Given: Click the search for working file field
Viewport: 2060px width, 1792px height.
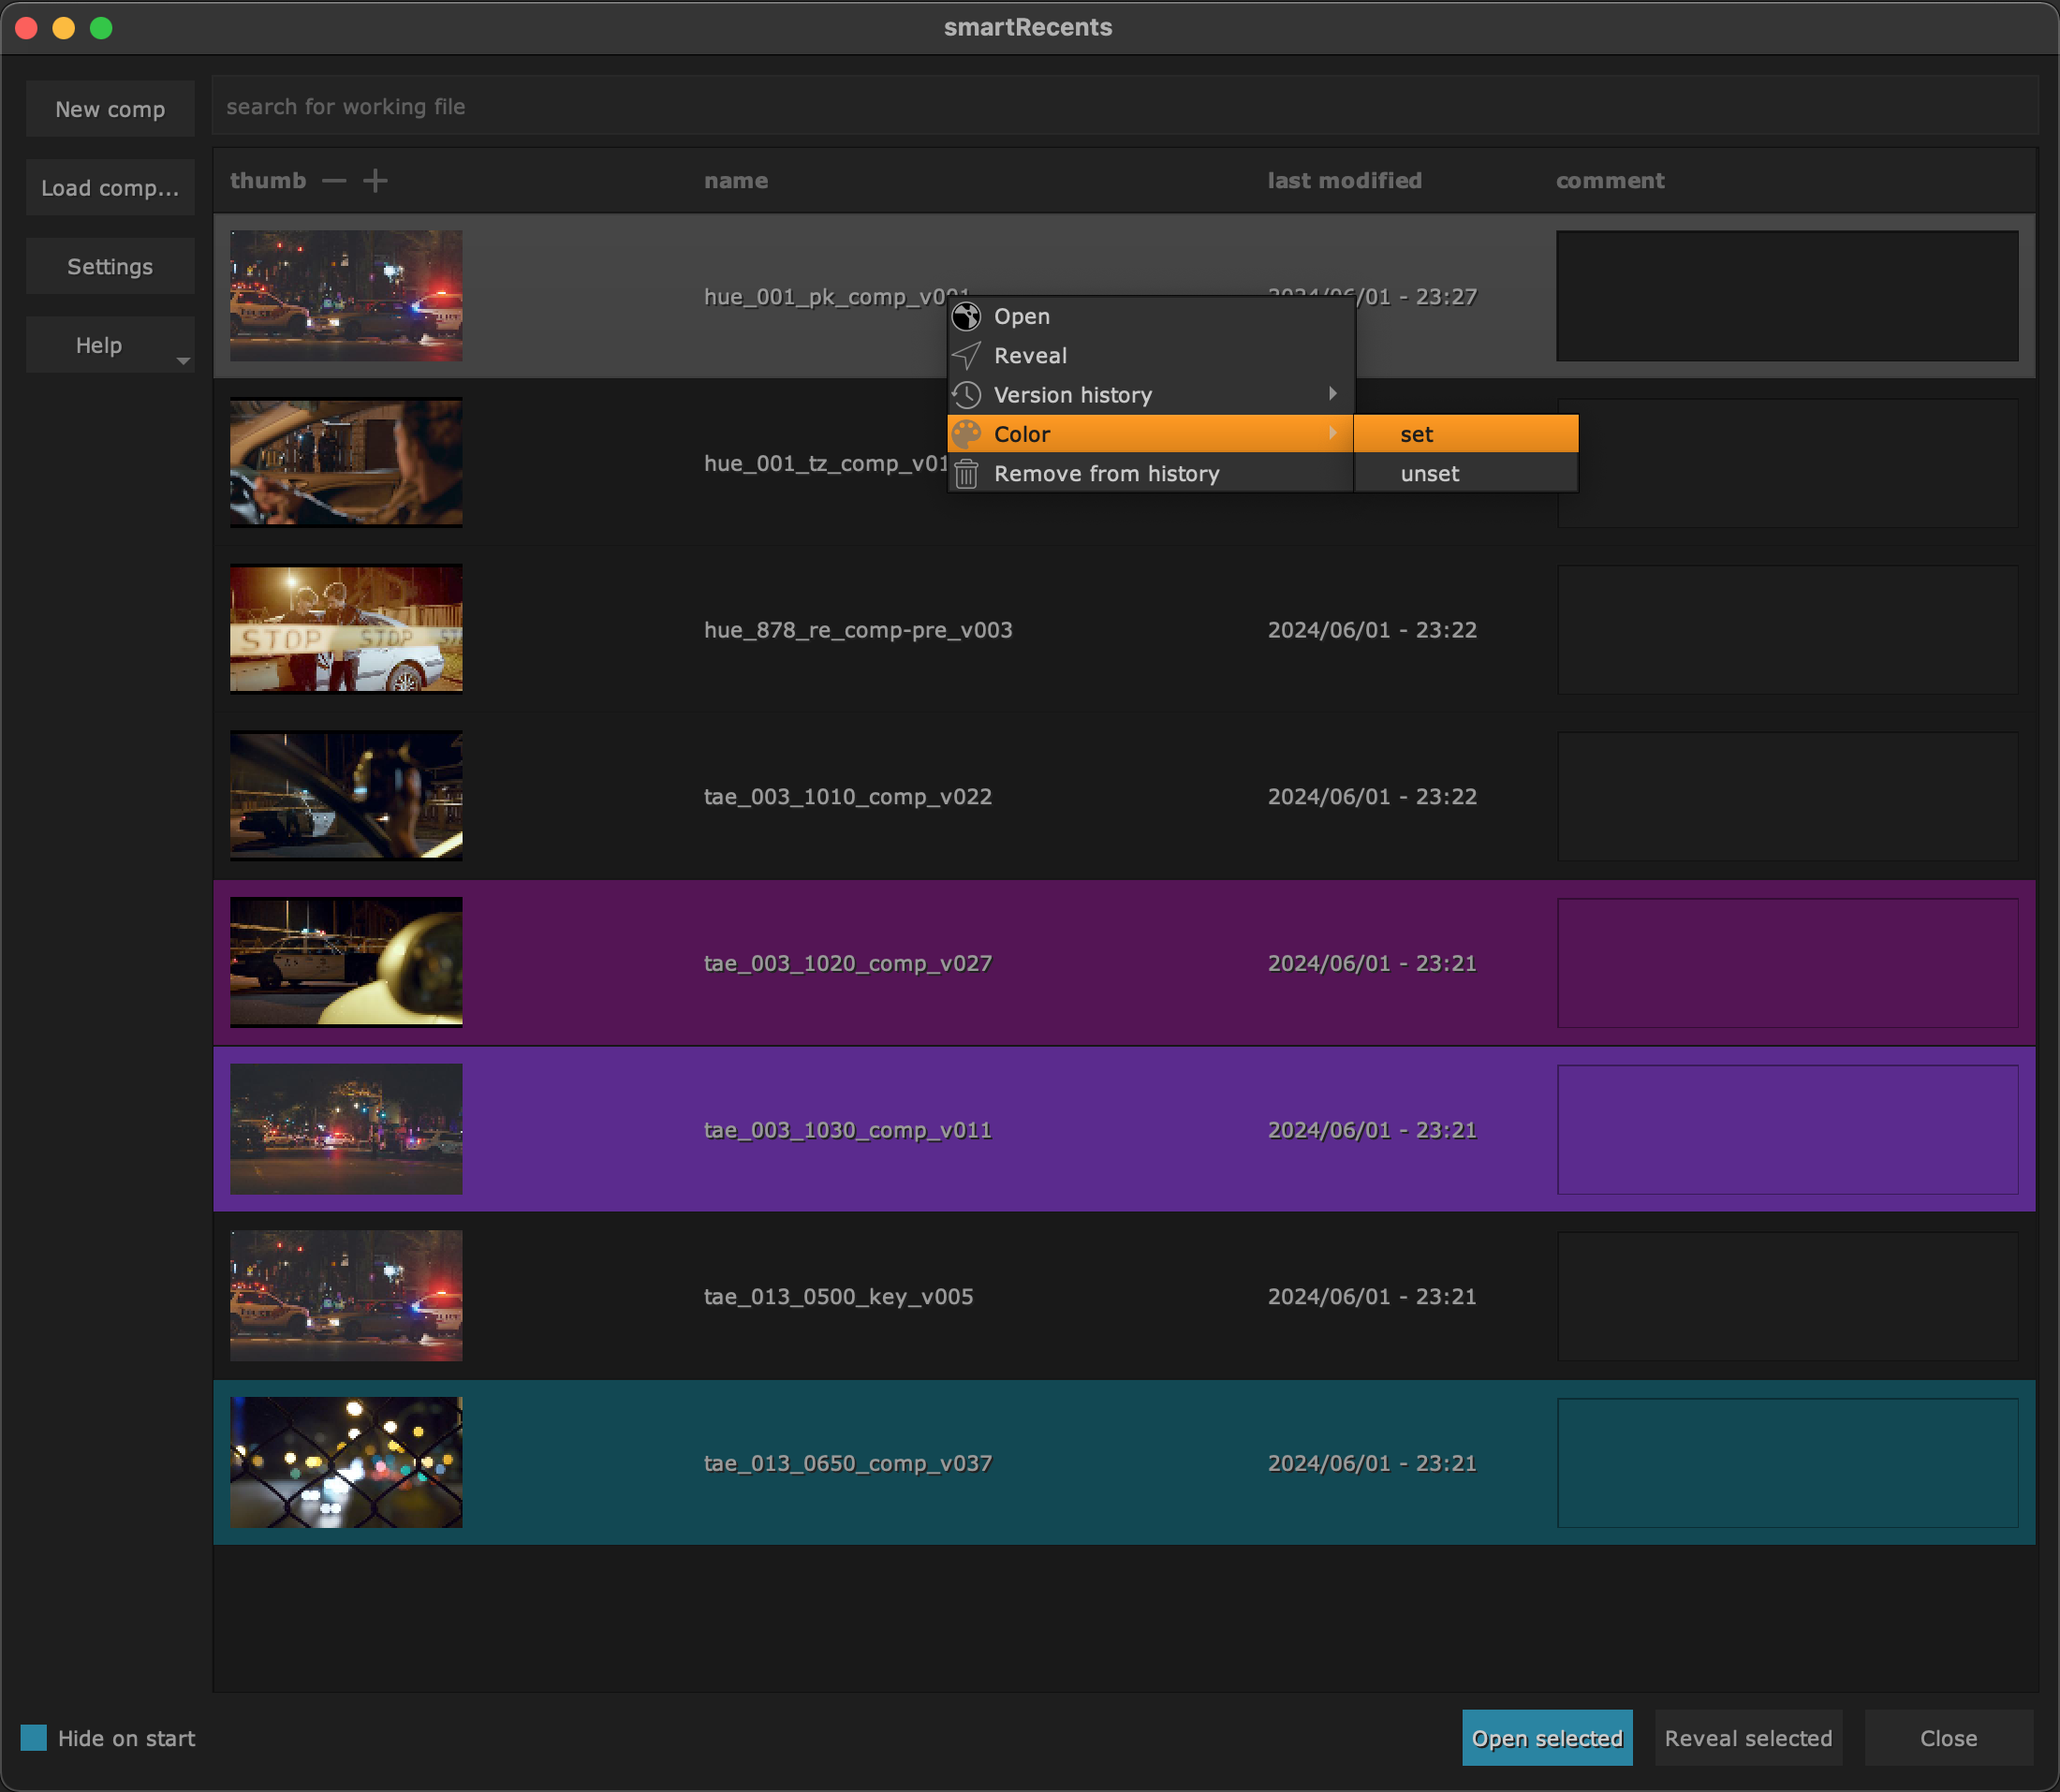Looking at the screenshot, I should click(x=1124, y=107).
